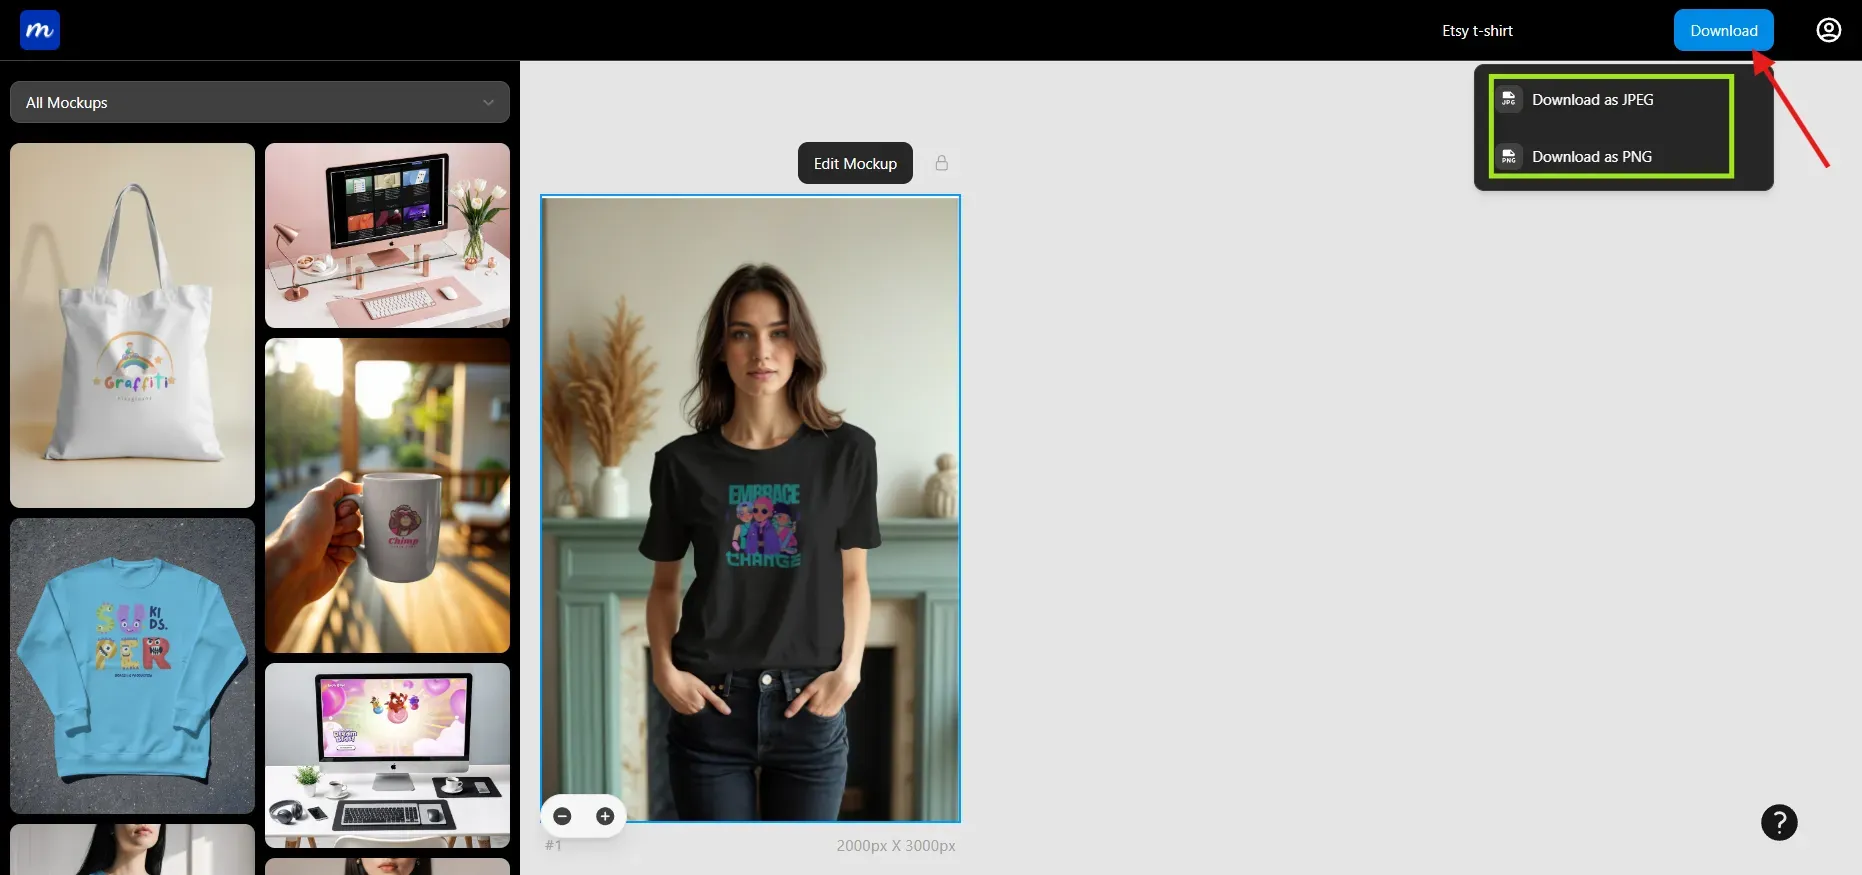
Task: Select the white tote bag mockup thumbnail
Action: click(x=132, y=325)
